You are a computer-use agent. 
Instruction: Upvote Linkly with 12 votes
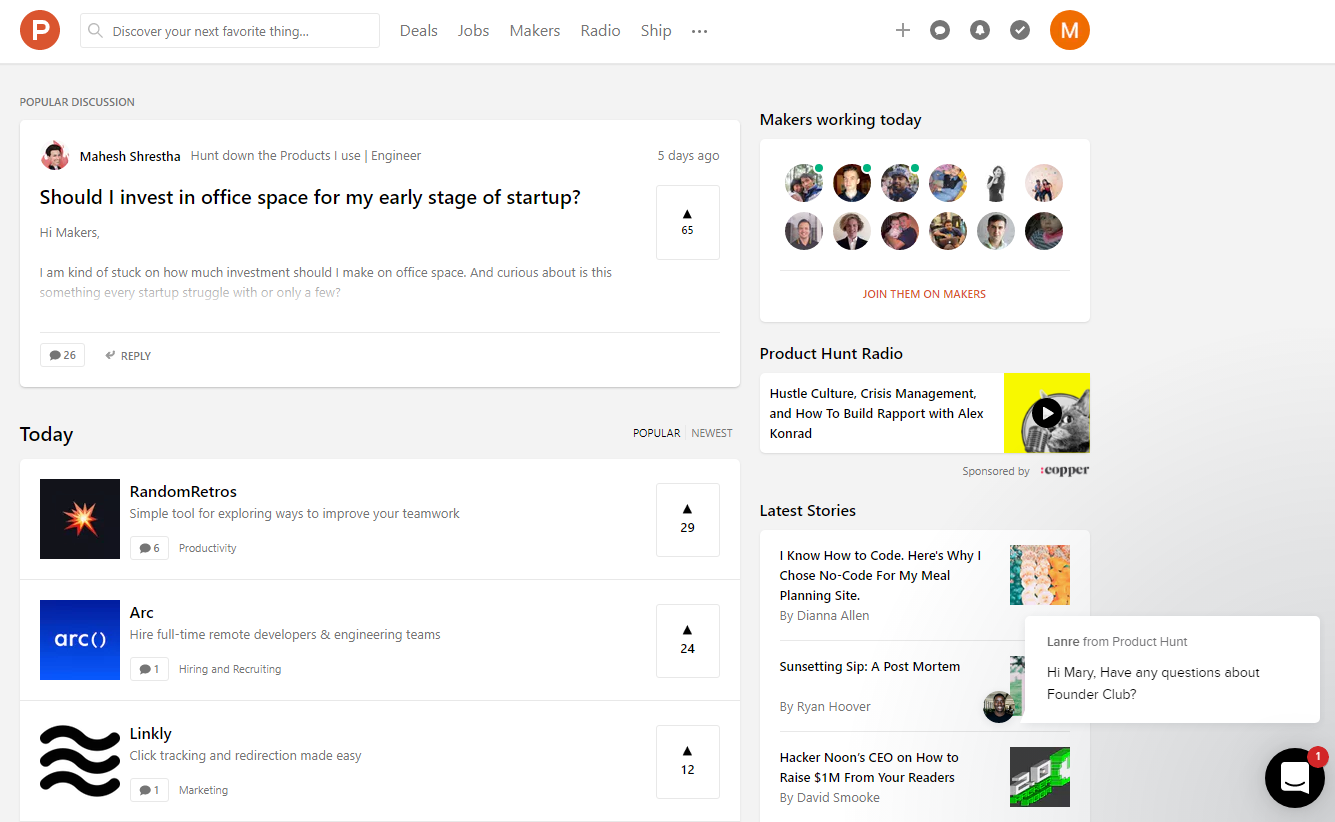point(688,762)
